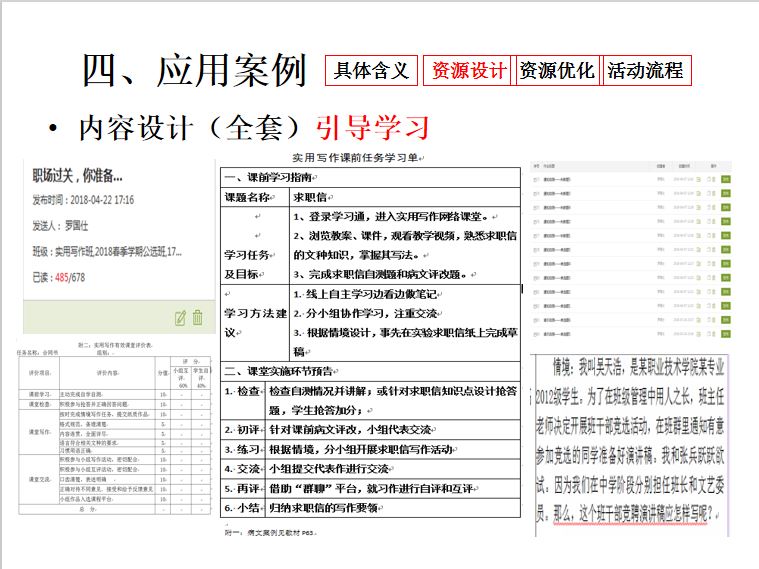Screen dimensions: 759x569
Task: Open the 活动流程 tab box
Action: 646,71
